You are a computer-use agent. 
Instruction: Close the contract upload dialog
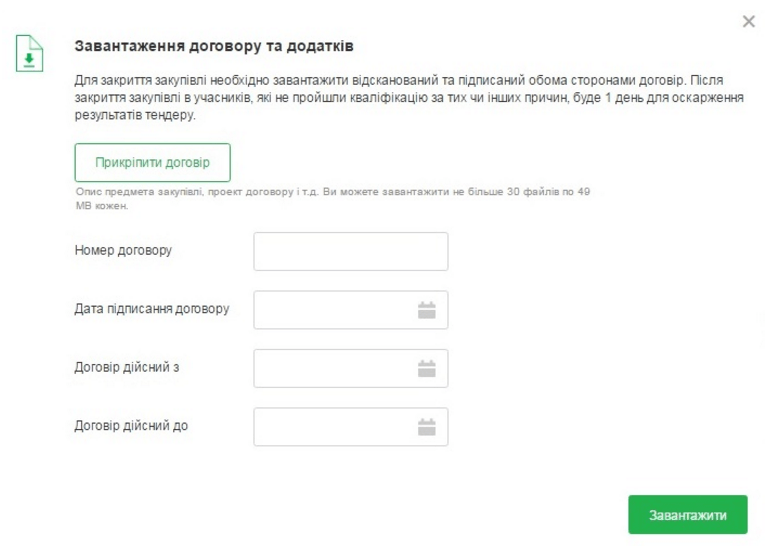click(x=748, y=21)
